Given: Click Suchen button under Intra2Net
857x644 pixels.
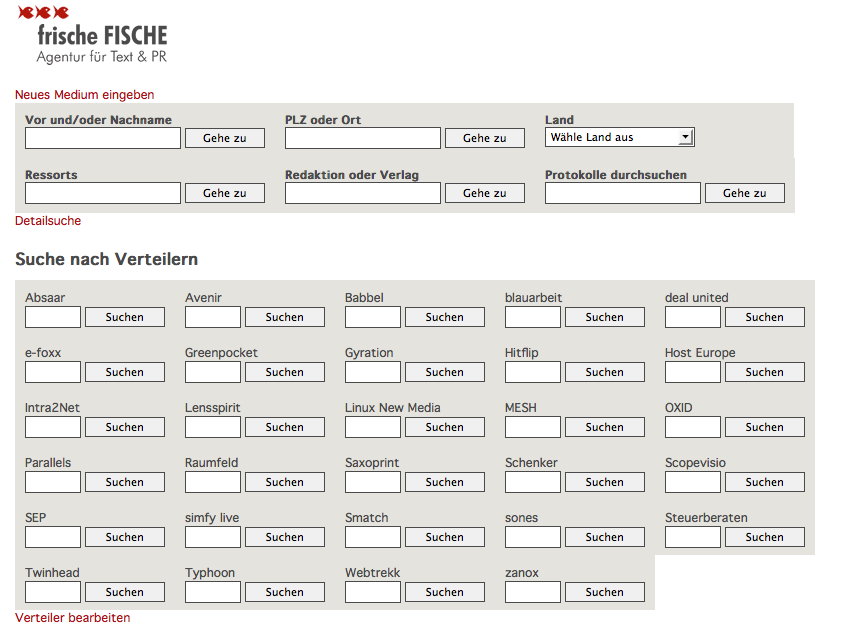Looking at the screenshot, I should point(125,427).
